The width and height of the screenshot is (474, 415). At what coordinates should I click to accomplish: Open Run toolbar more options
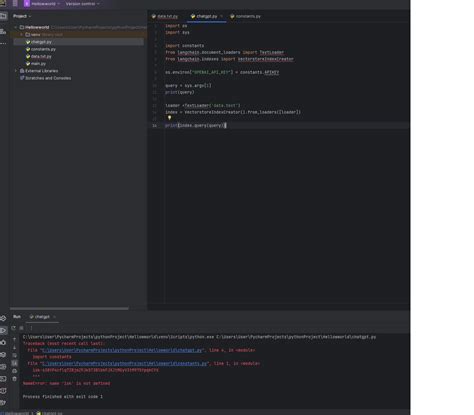click(x=31, y=328)
